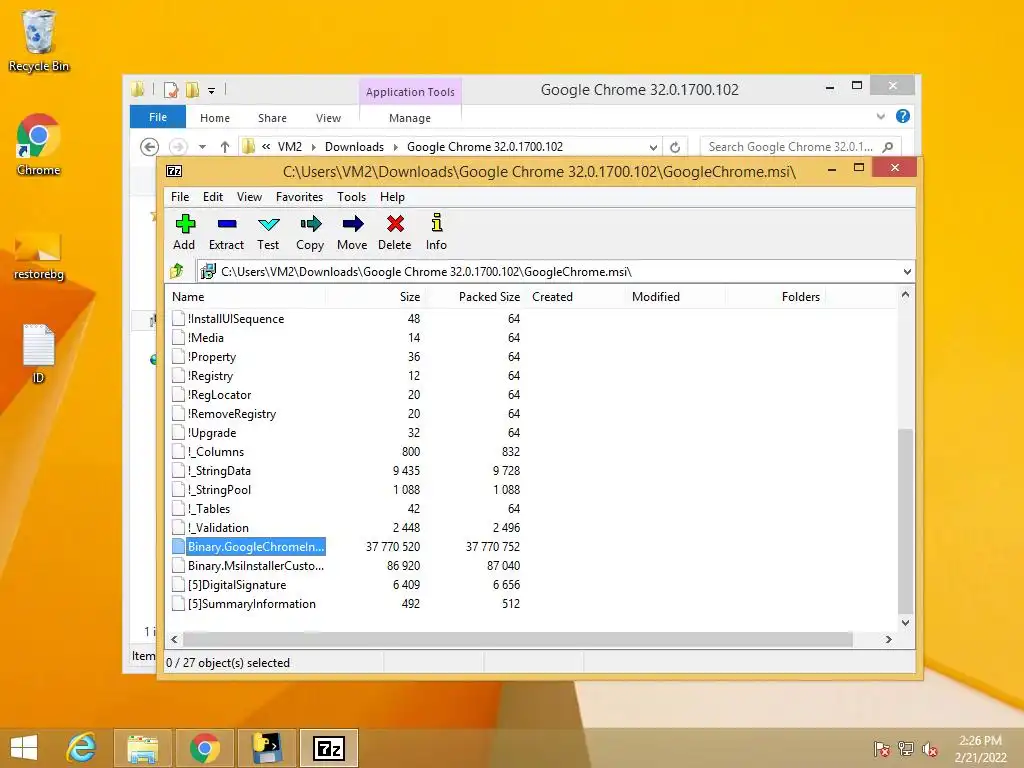Select the Chrome desktop shortcut
This screenshot has width=1024, height=768.
coord(39,145)
